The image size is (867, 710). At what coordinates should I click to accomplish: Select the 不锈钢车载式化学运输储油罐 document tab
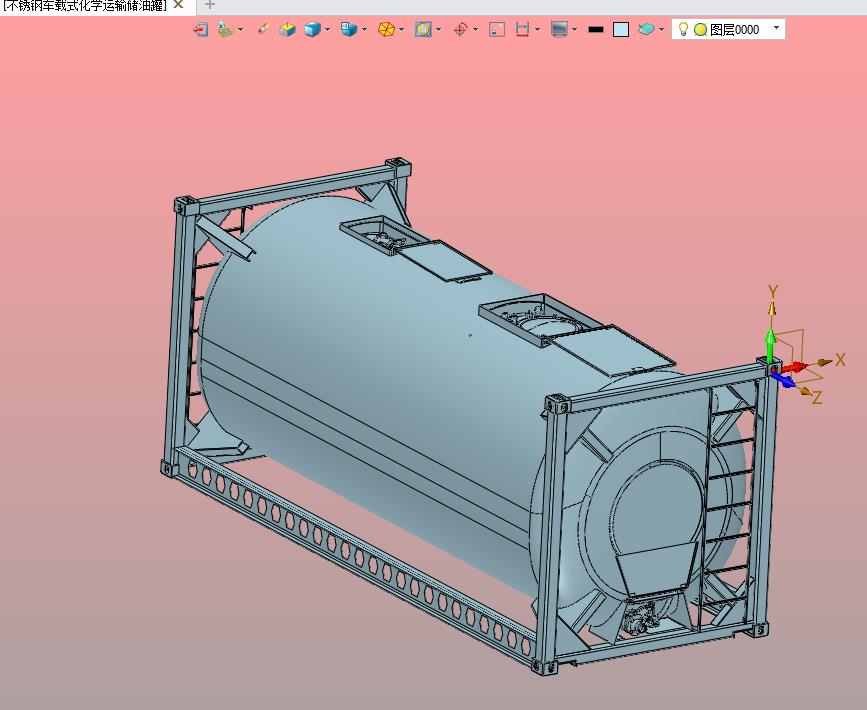click(84, 5)
